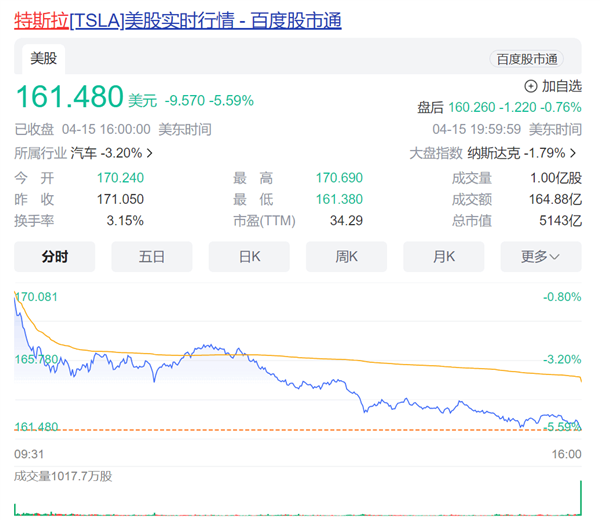The width and height of the screenshot is (600, 520).
Task: Click the 最高 value 170.690
Action: pos(339,178)
